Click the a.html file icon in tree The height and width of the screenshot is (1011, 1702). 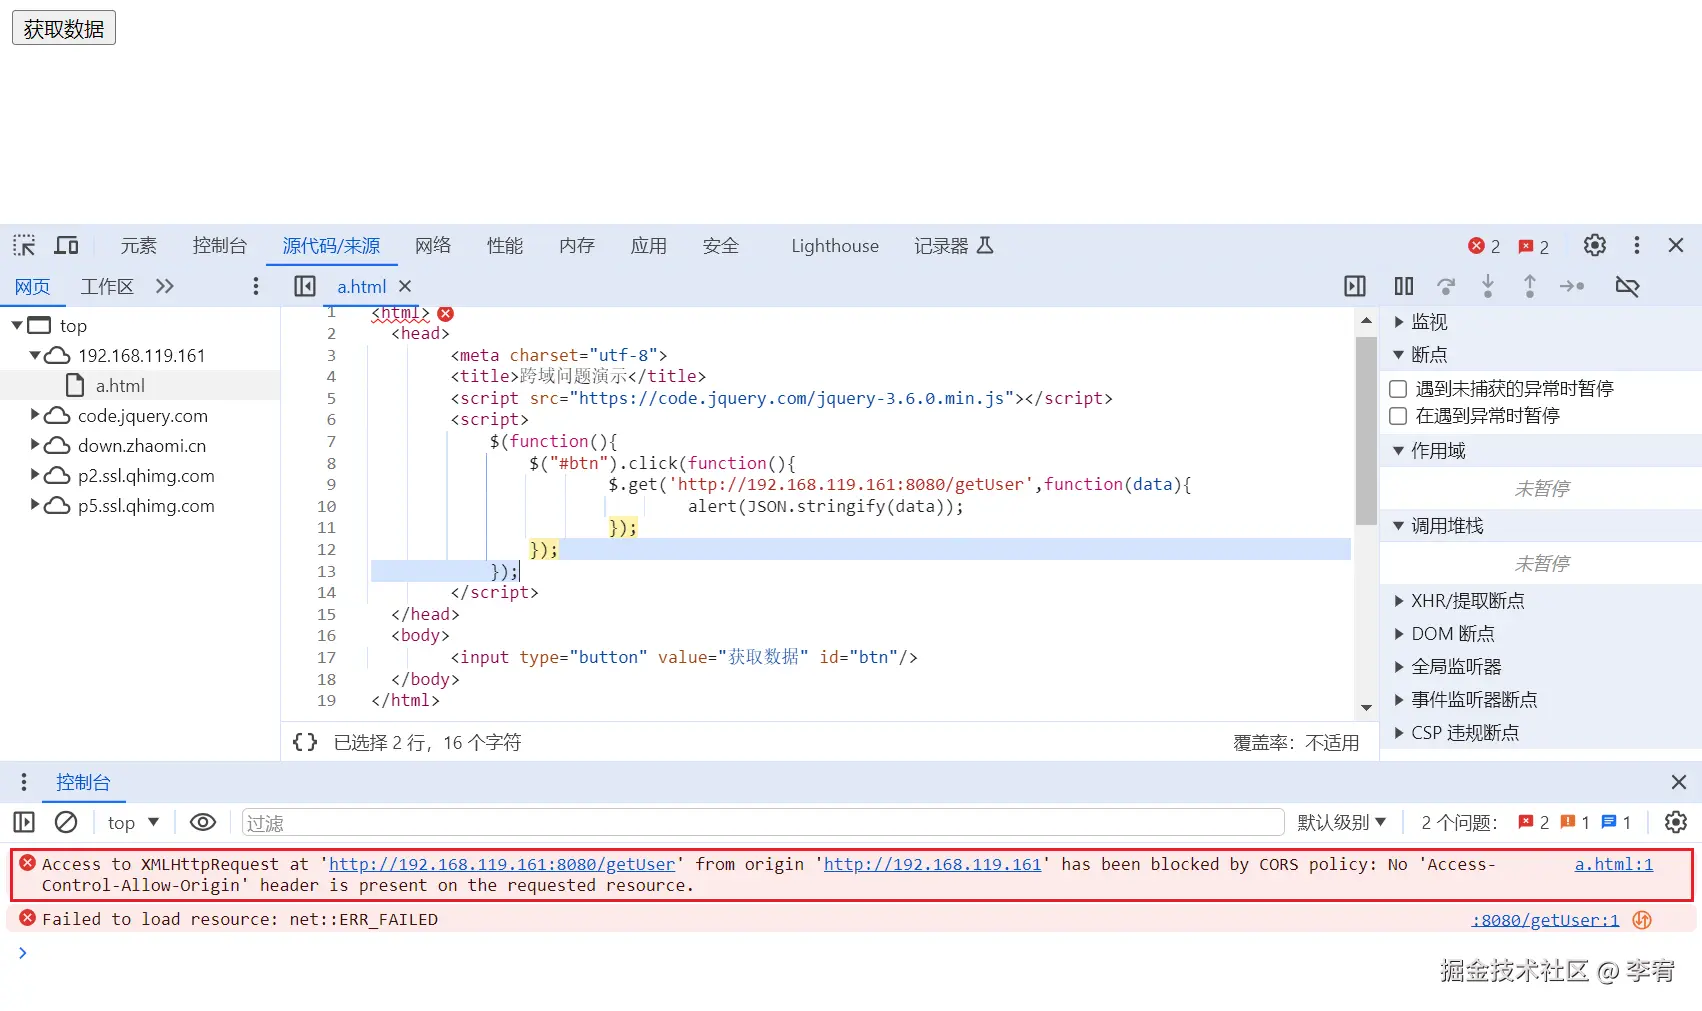click(75, 385)
